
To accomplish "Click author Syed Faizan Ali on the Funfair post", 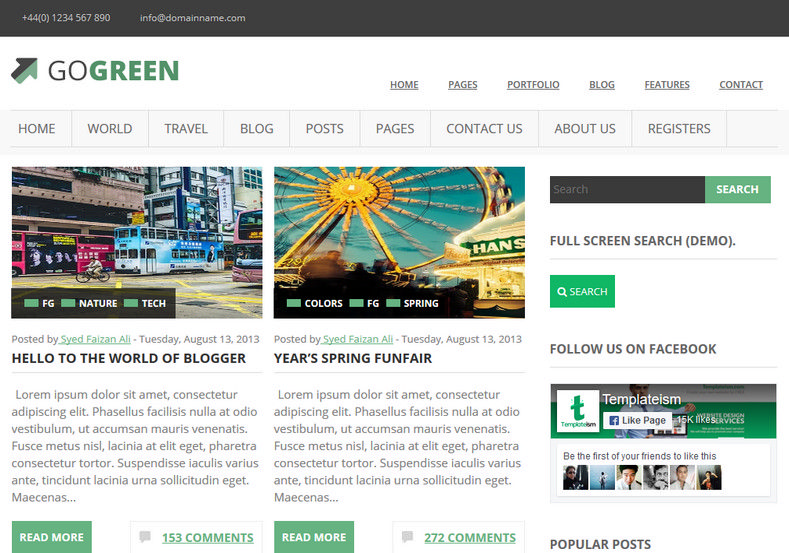I will (357, 339).
